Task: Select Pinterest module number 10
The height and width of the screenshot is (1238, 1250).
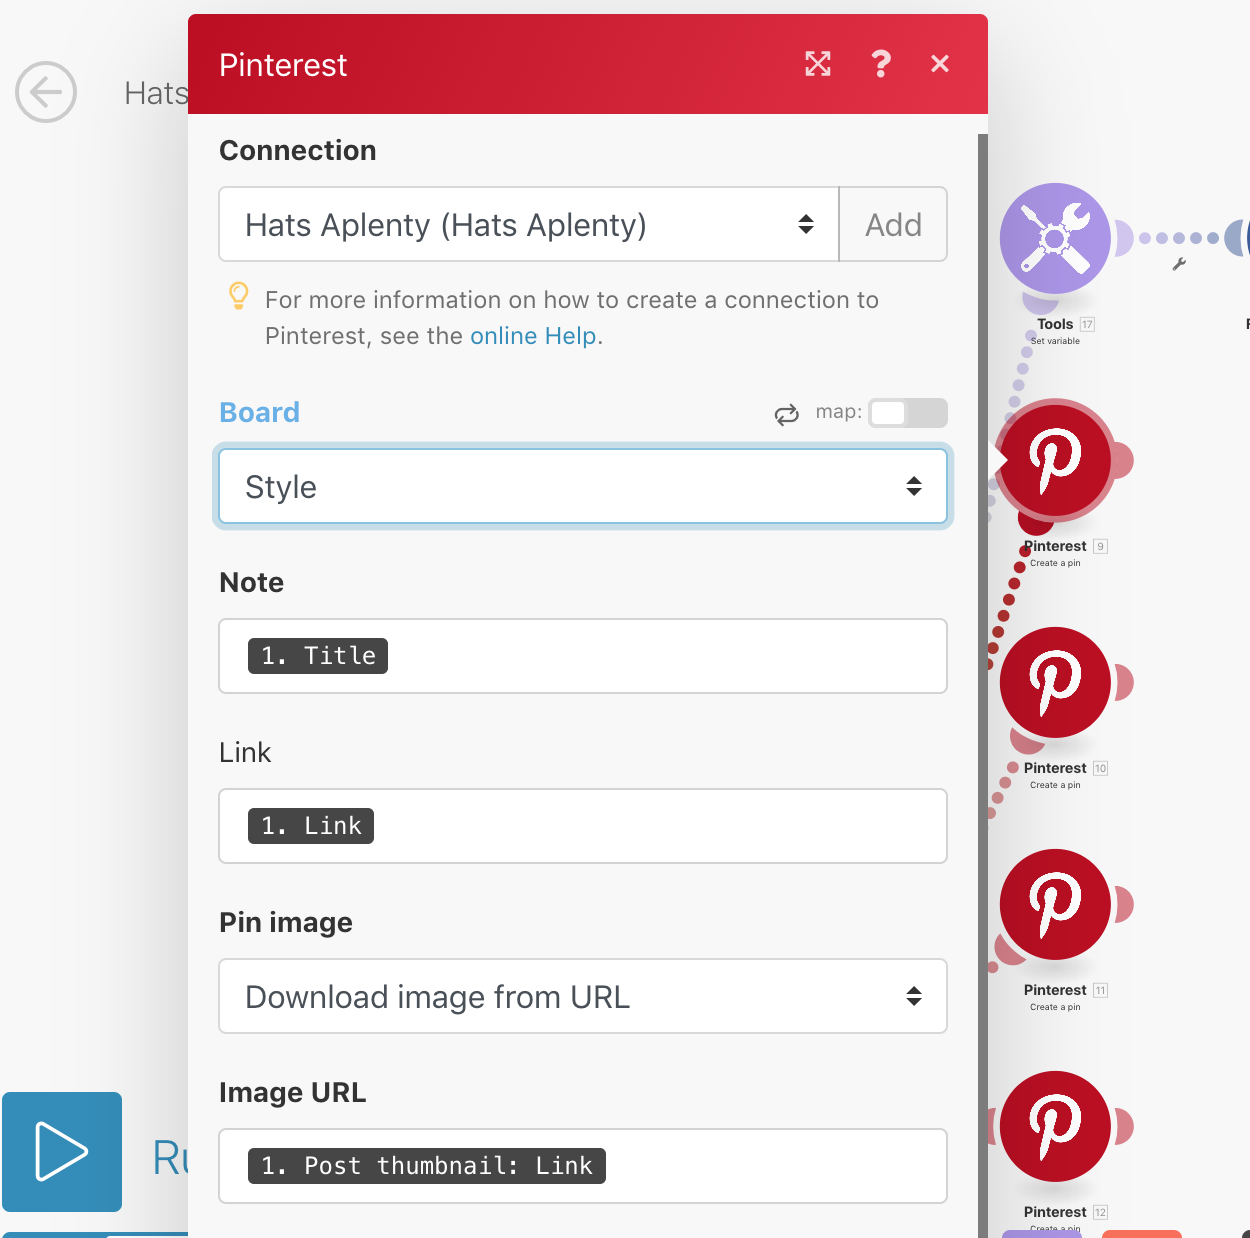Action: click(1055, 682)
